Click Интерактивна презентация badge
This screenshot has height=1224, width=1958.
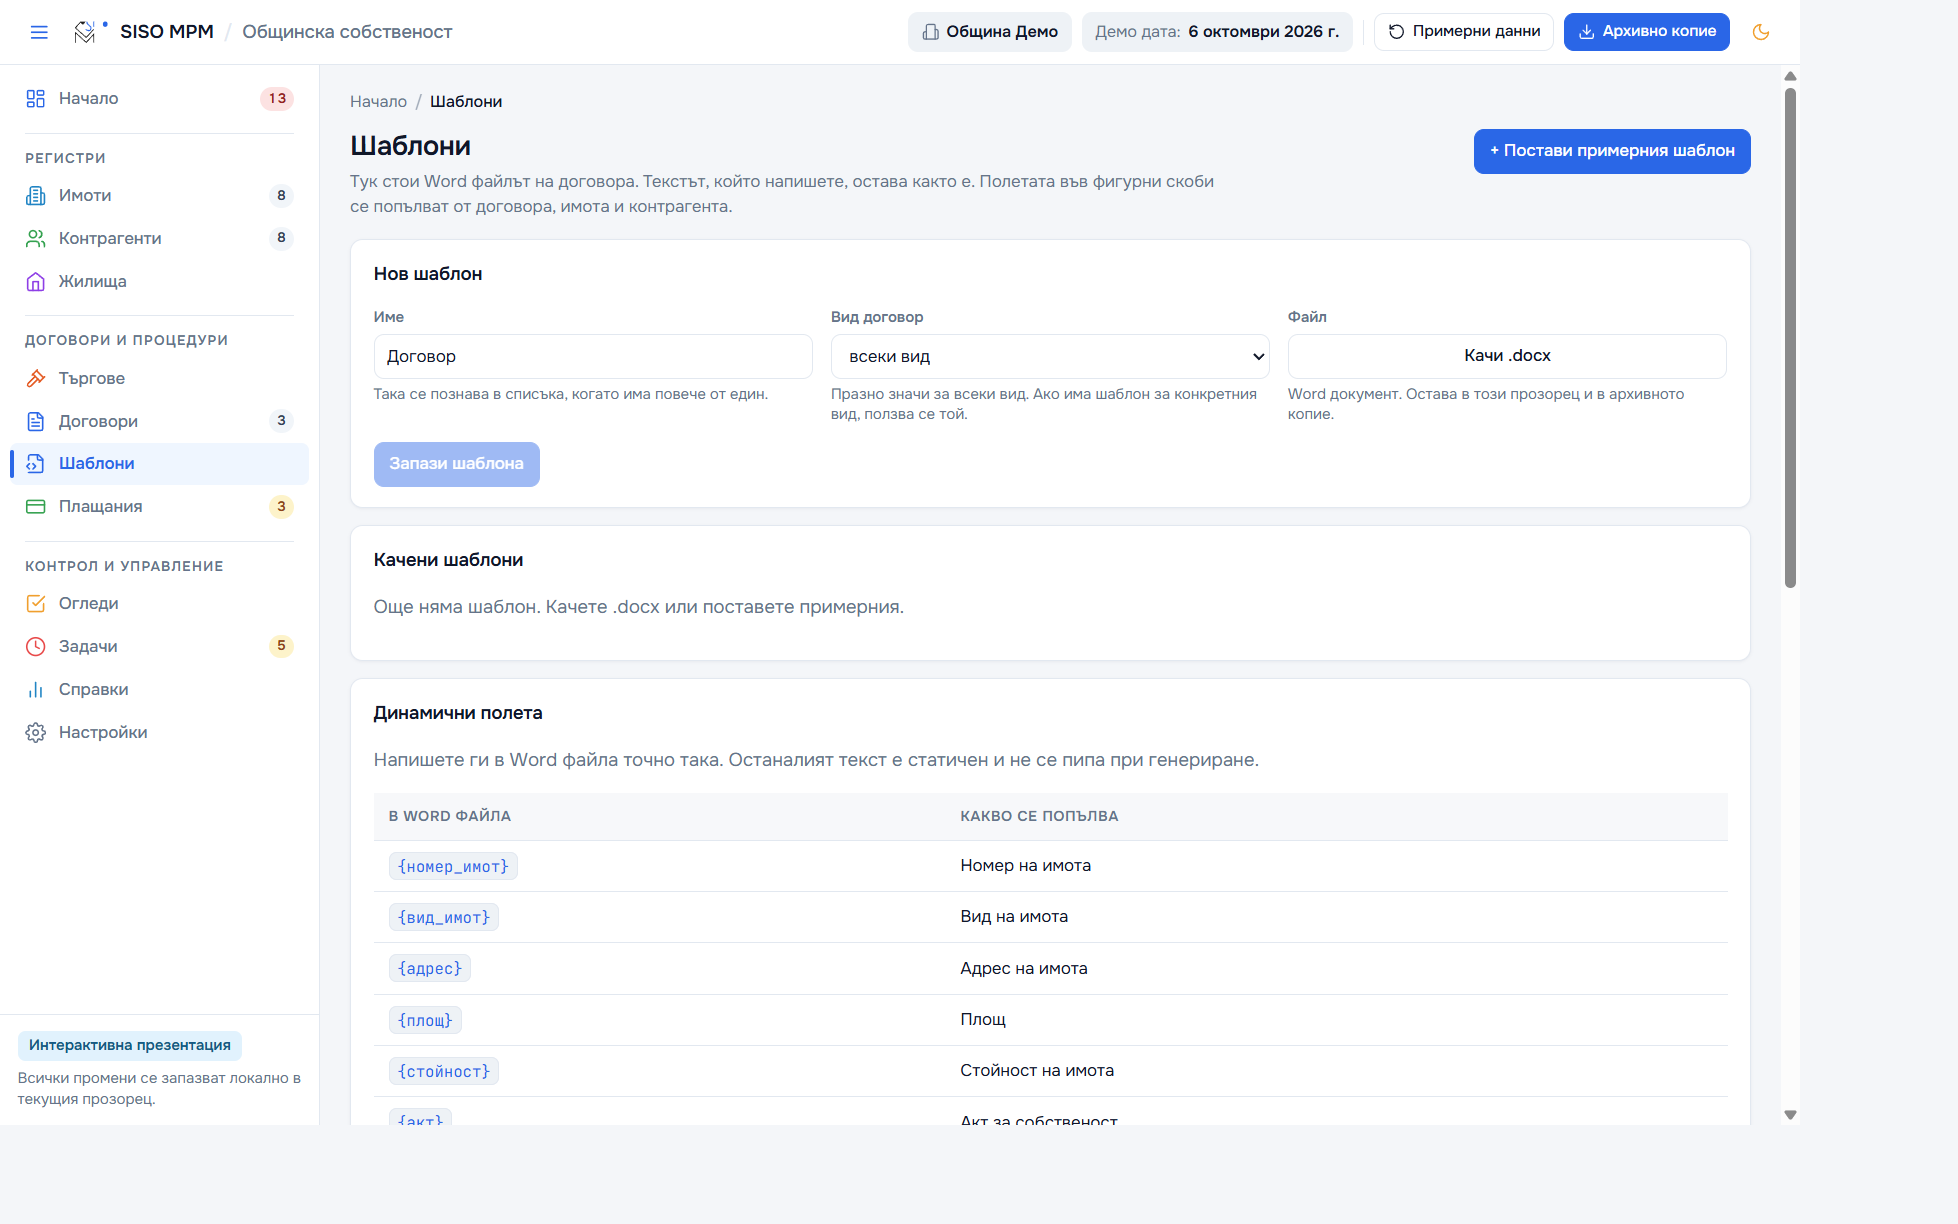(130, 1045)
